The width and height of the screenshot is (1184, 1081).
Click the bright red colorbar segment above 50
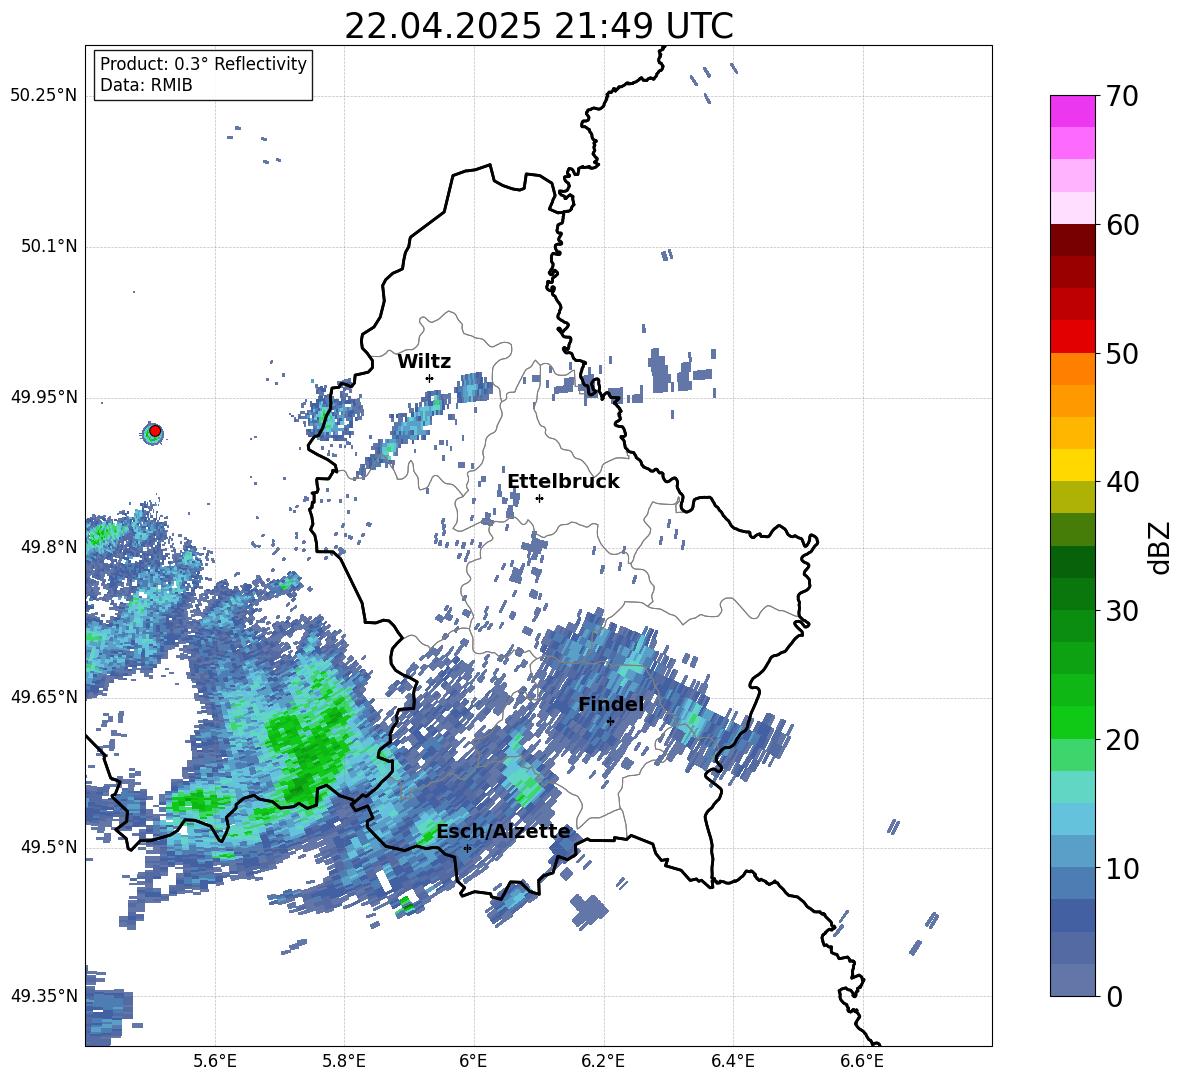point(1072,337)
